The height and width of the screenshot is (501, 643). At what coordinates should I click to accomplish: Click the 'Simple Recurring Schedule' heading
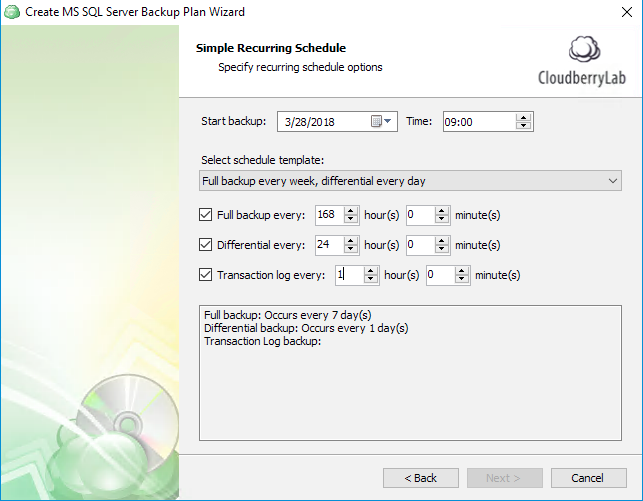[271, 48]
